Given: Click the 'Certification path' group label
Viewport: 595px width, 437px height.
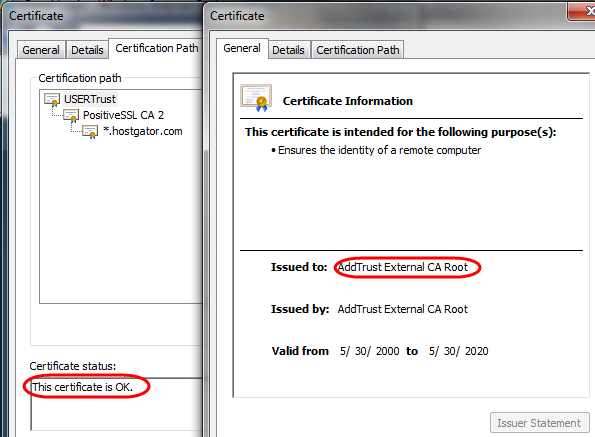Looking at the screenshot, I should (80, 78).
